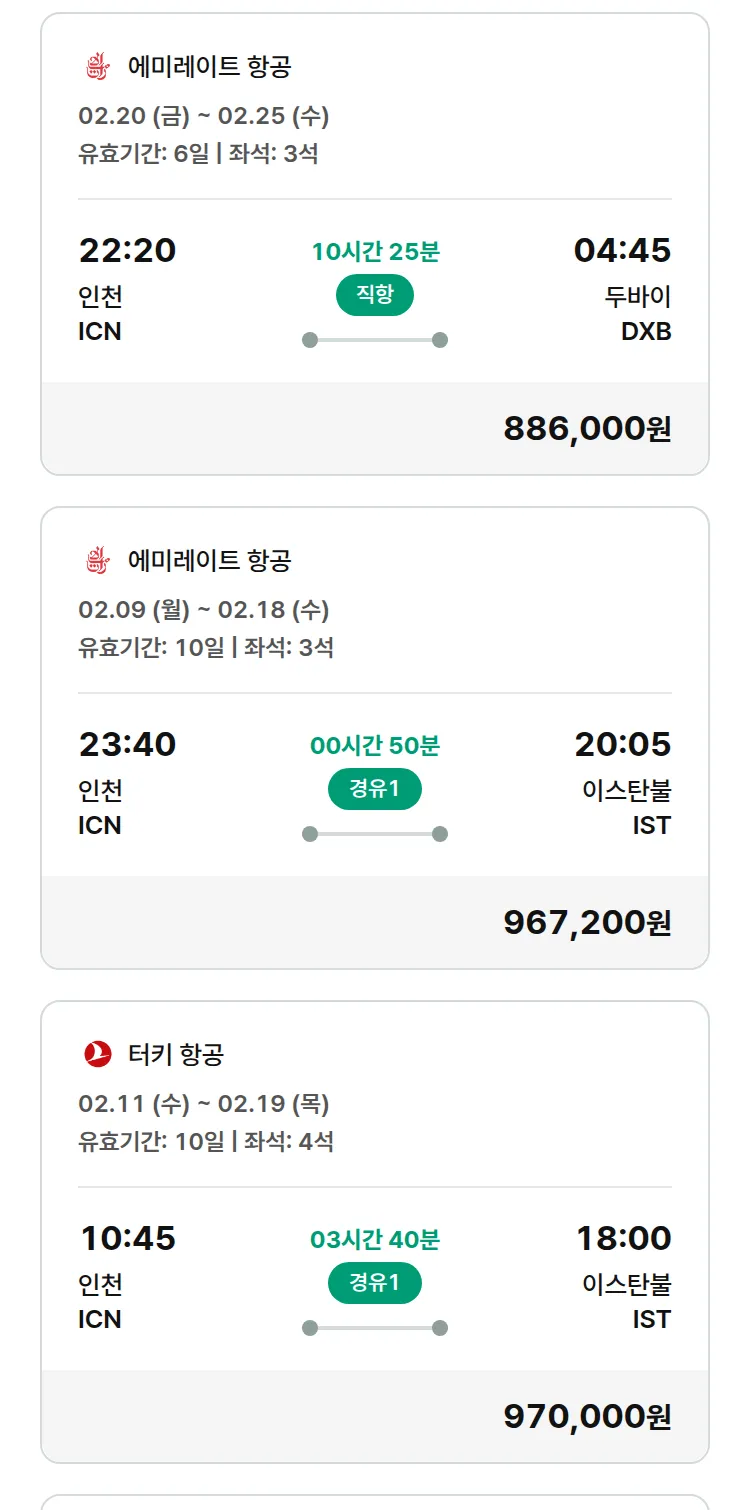750x1510 pixels.
Task: Choose the 970,000원 fare
Action: tap(587, 1417)
